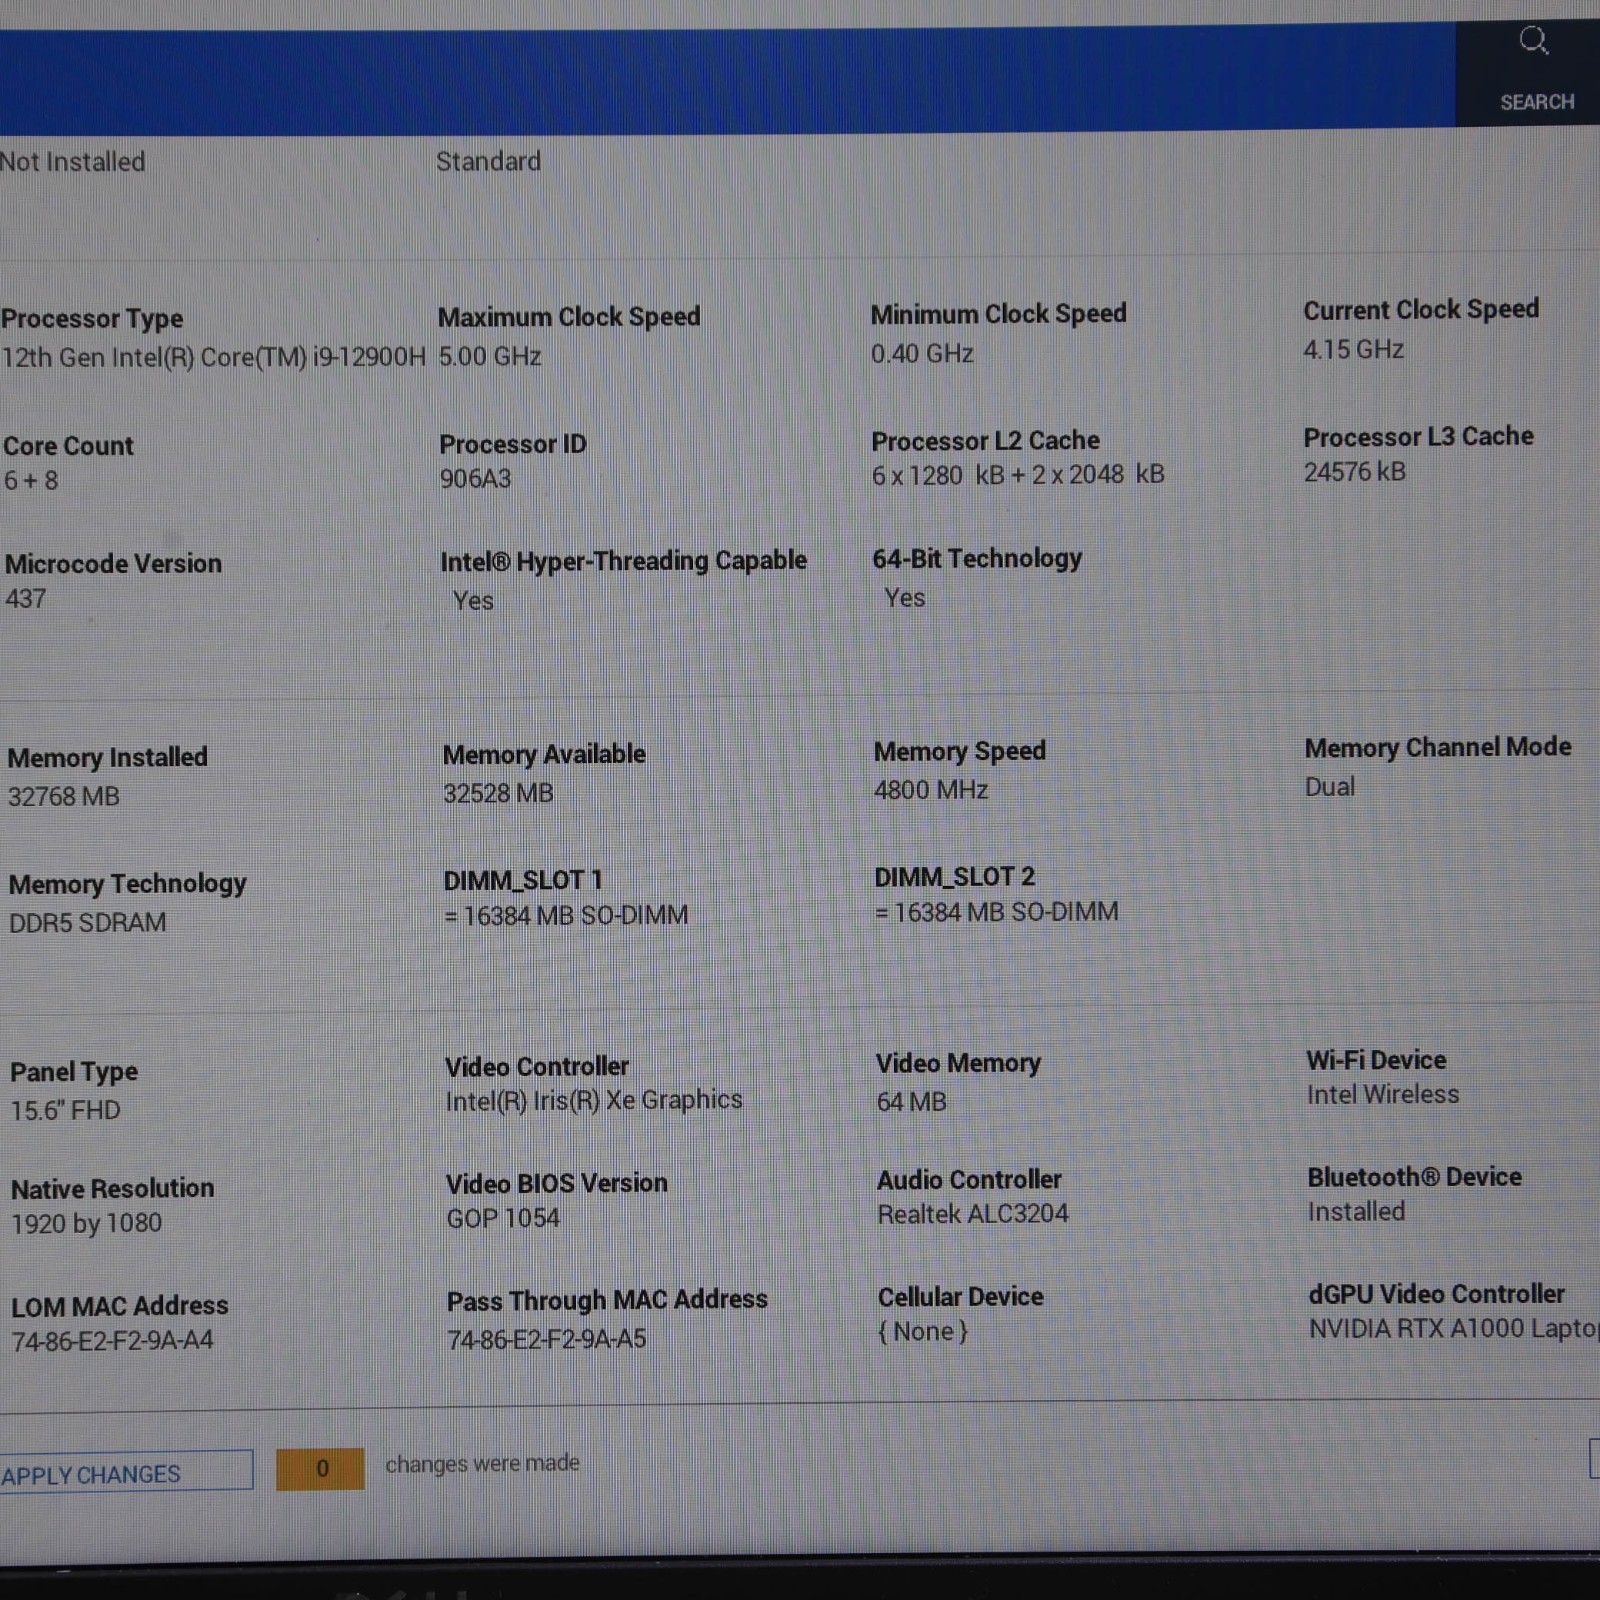Viewport: 1600px width, 1600px height.
Task: Click the Memory Available value 32528 MB
Action: (x=498, y=793)
